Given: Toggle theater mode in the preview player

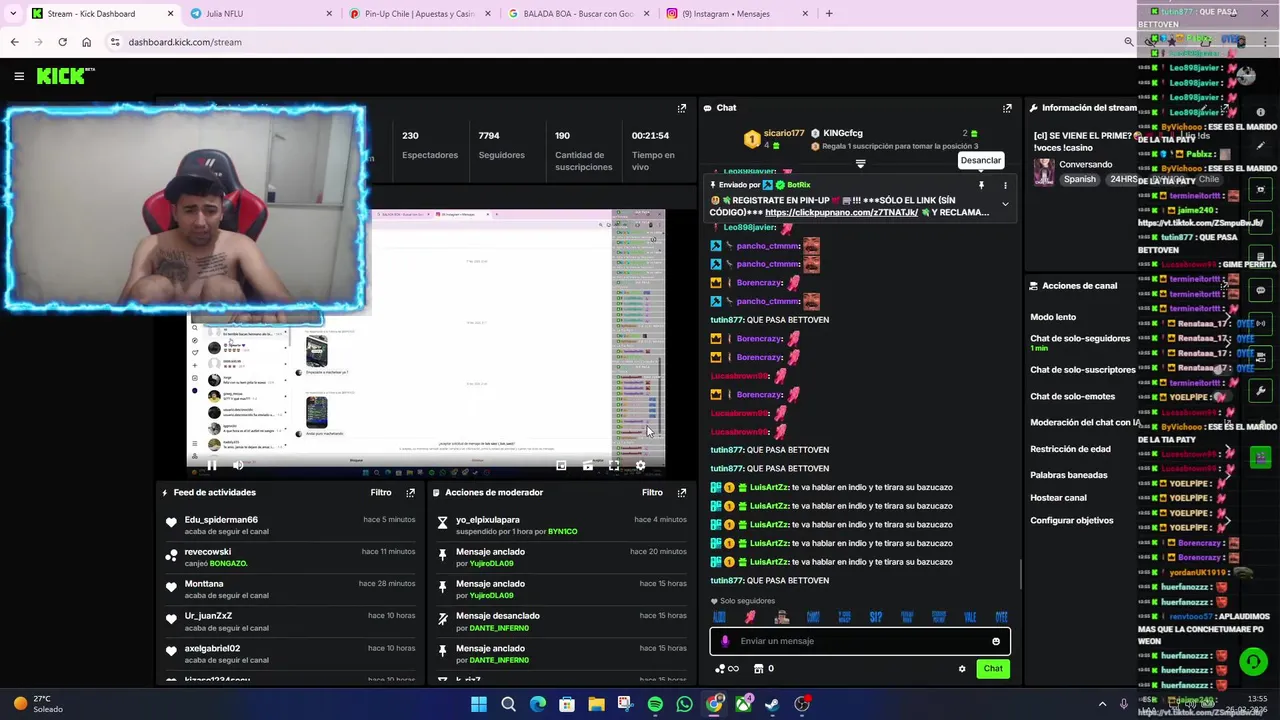Looking at the screenshot, I should point(588,465).
